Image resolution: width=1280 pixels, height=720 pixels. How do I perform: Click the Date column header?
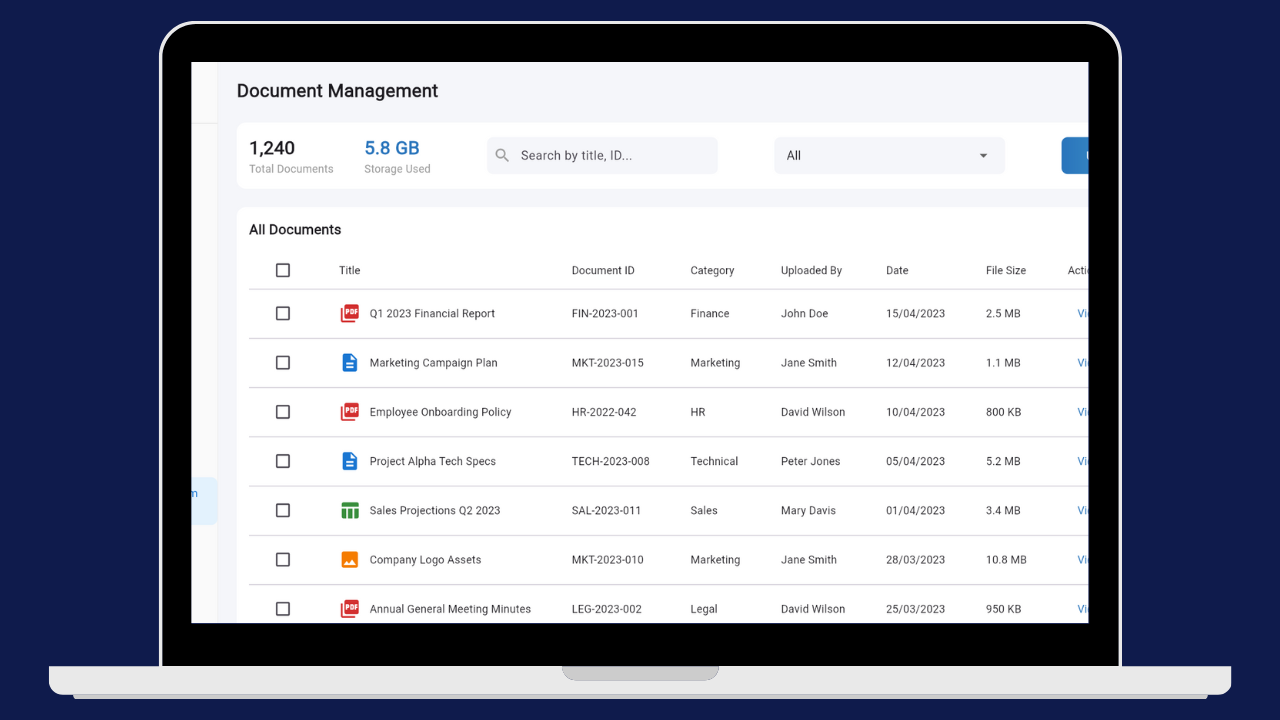(896, 270)
